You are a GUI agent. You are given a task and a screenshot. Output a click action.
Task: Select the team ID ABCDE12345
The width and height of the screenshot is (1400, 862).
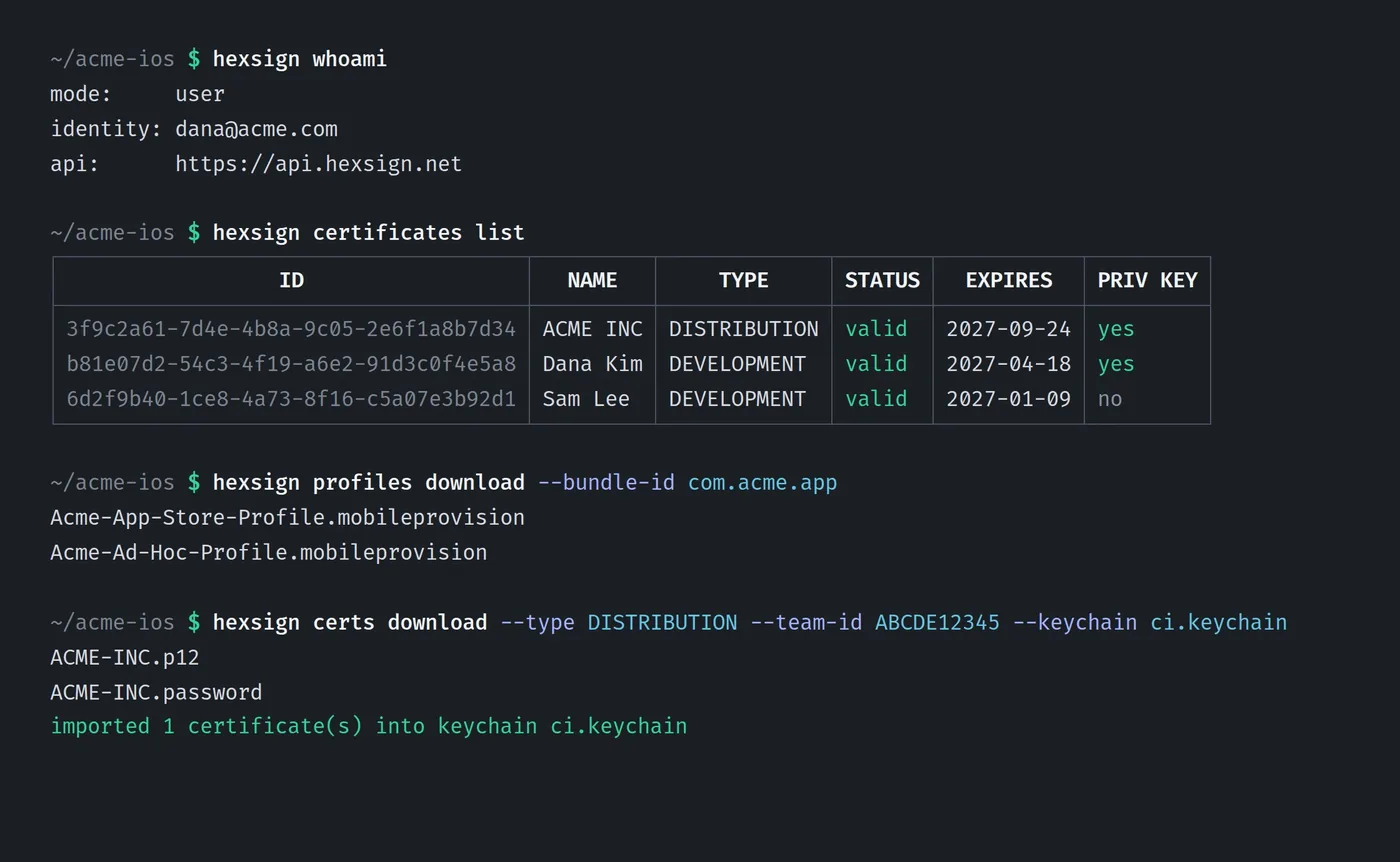[938, 623]
